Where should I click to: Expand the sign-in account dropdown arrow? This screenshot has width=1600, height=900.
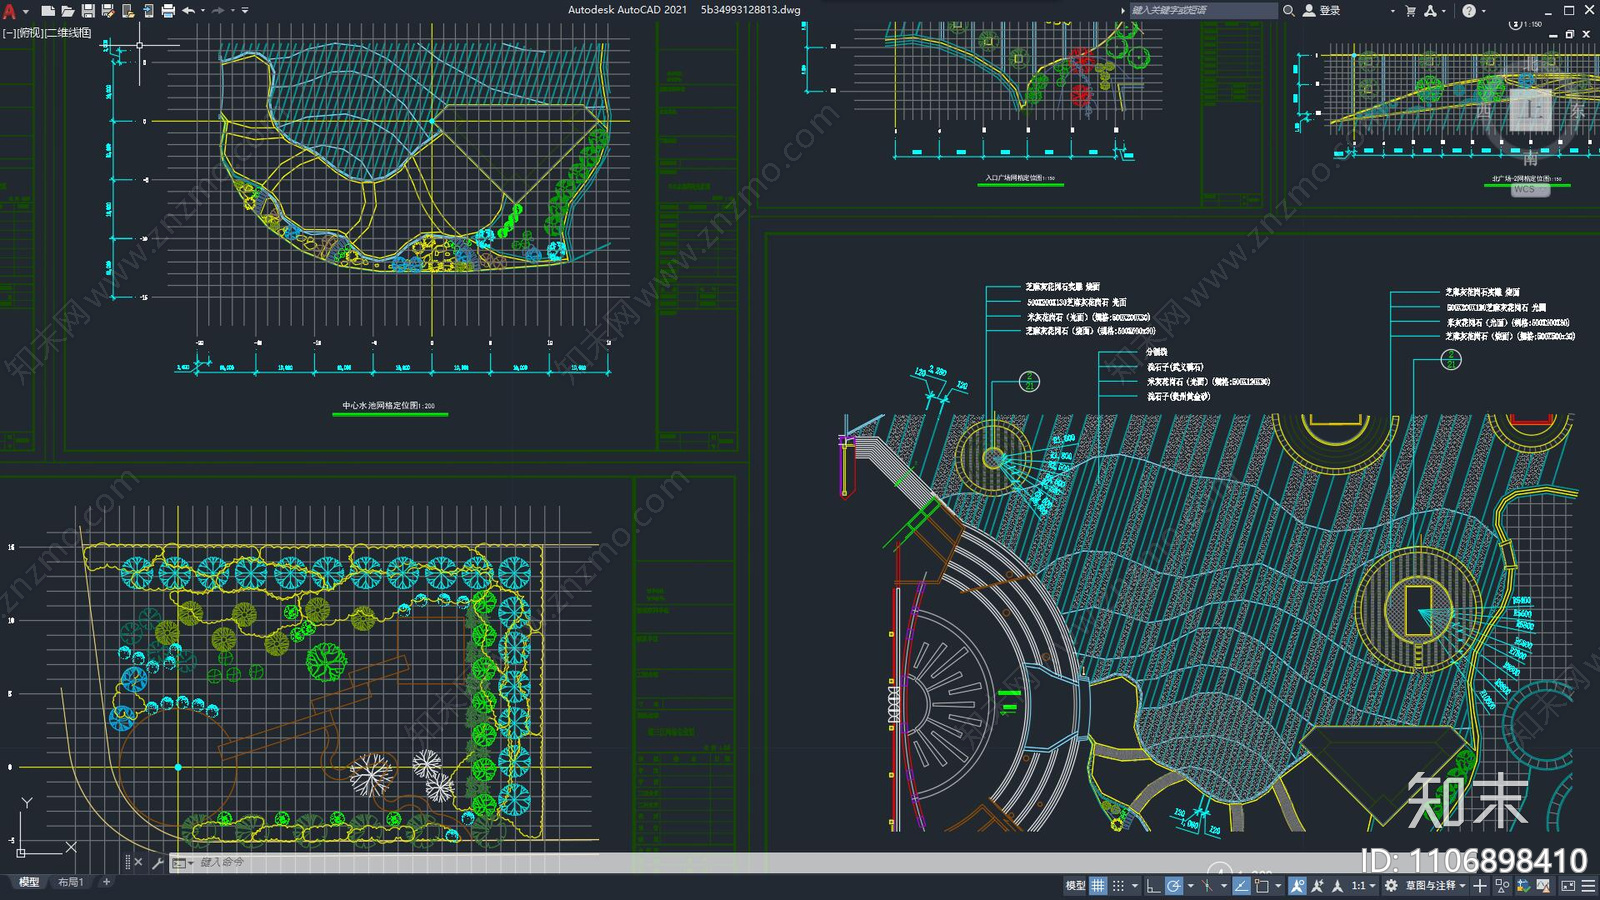1392,11
